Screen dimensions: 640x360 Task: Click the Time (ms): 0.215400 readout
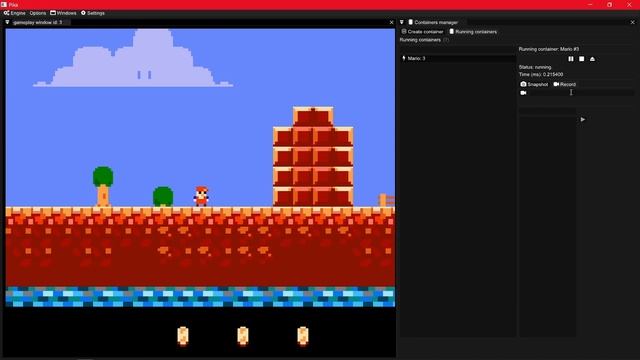pos(541,74)
